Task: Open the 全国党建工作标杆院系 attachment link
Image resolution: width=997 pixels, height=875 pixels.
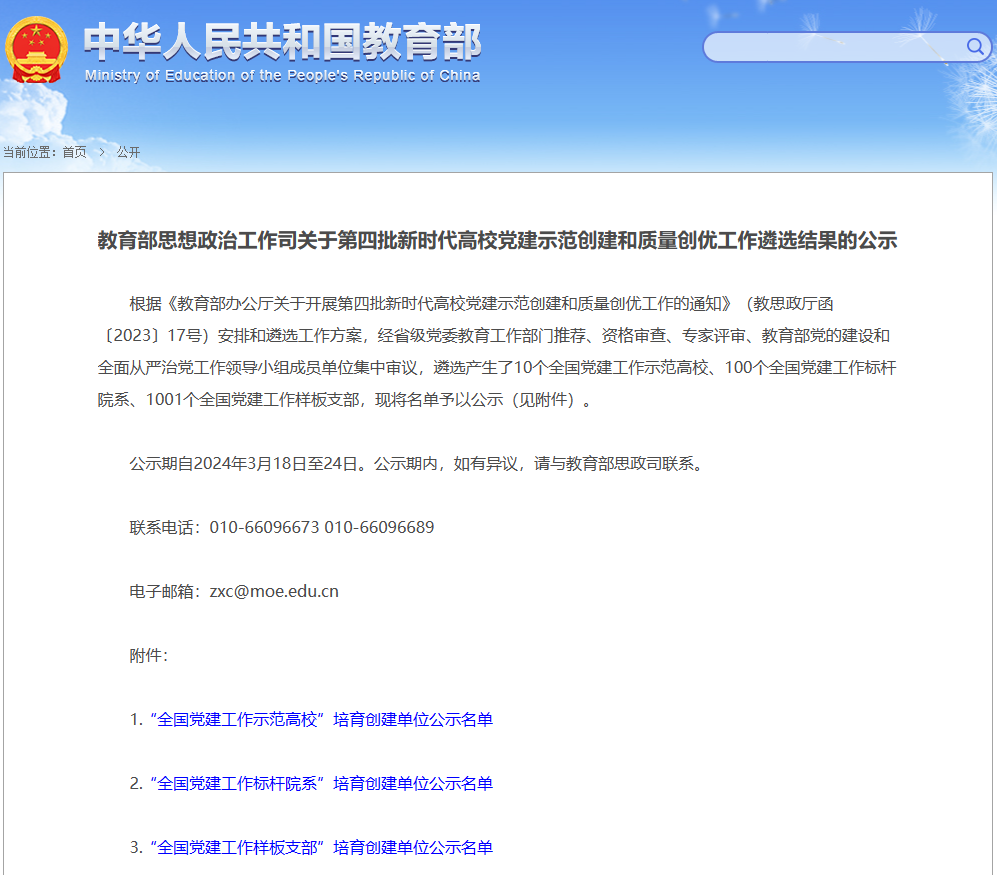Action: point(321,783)
